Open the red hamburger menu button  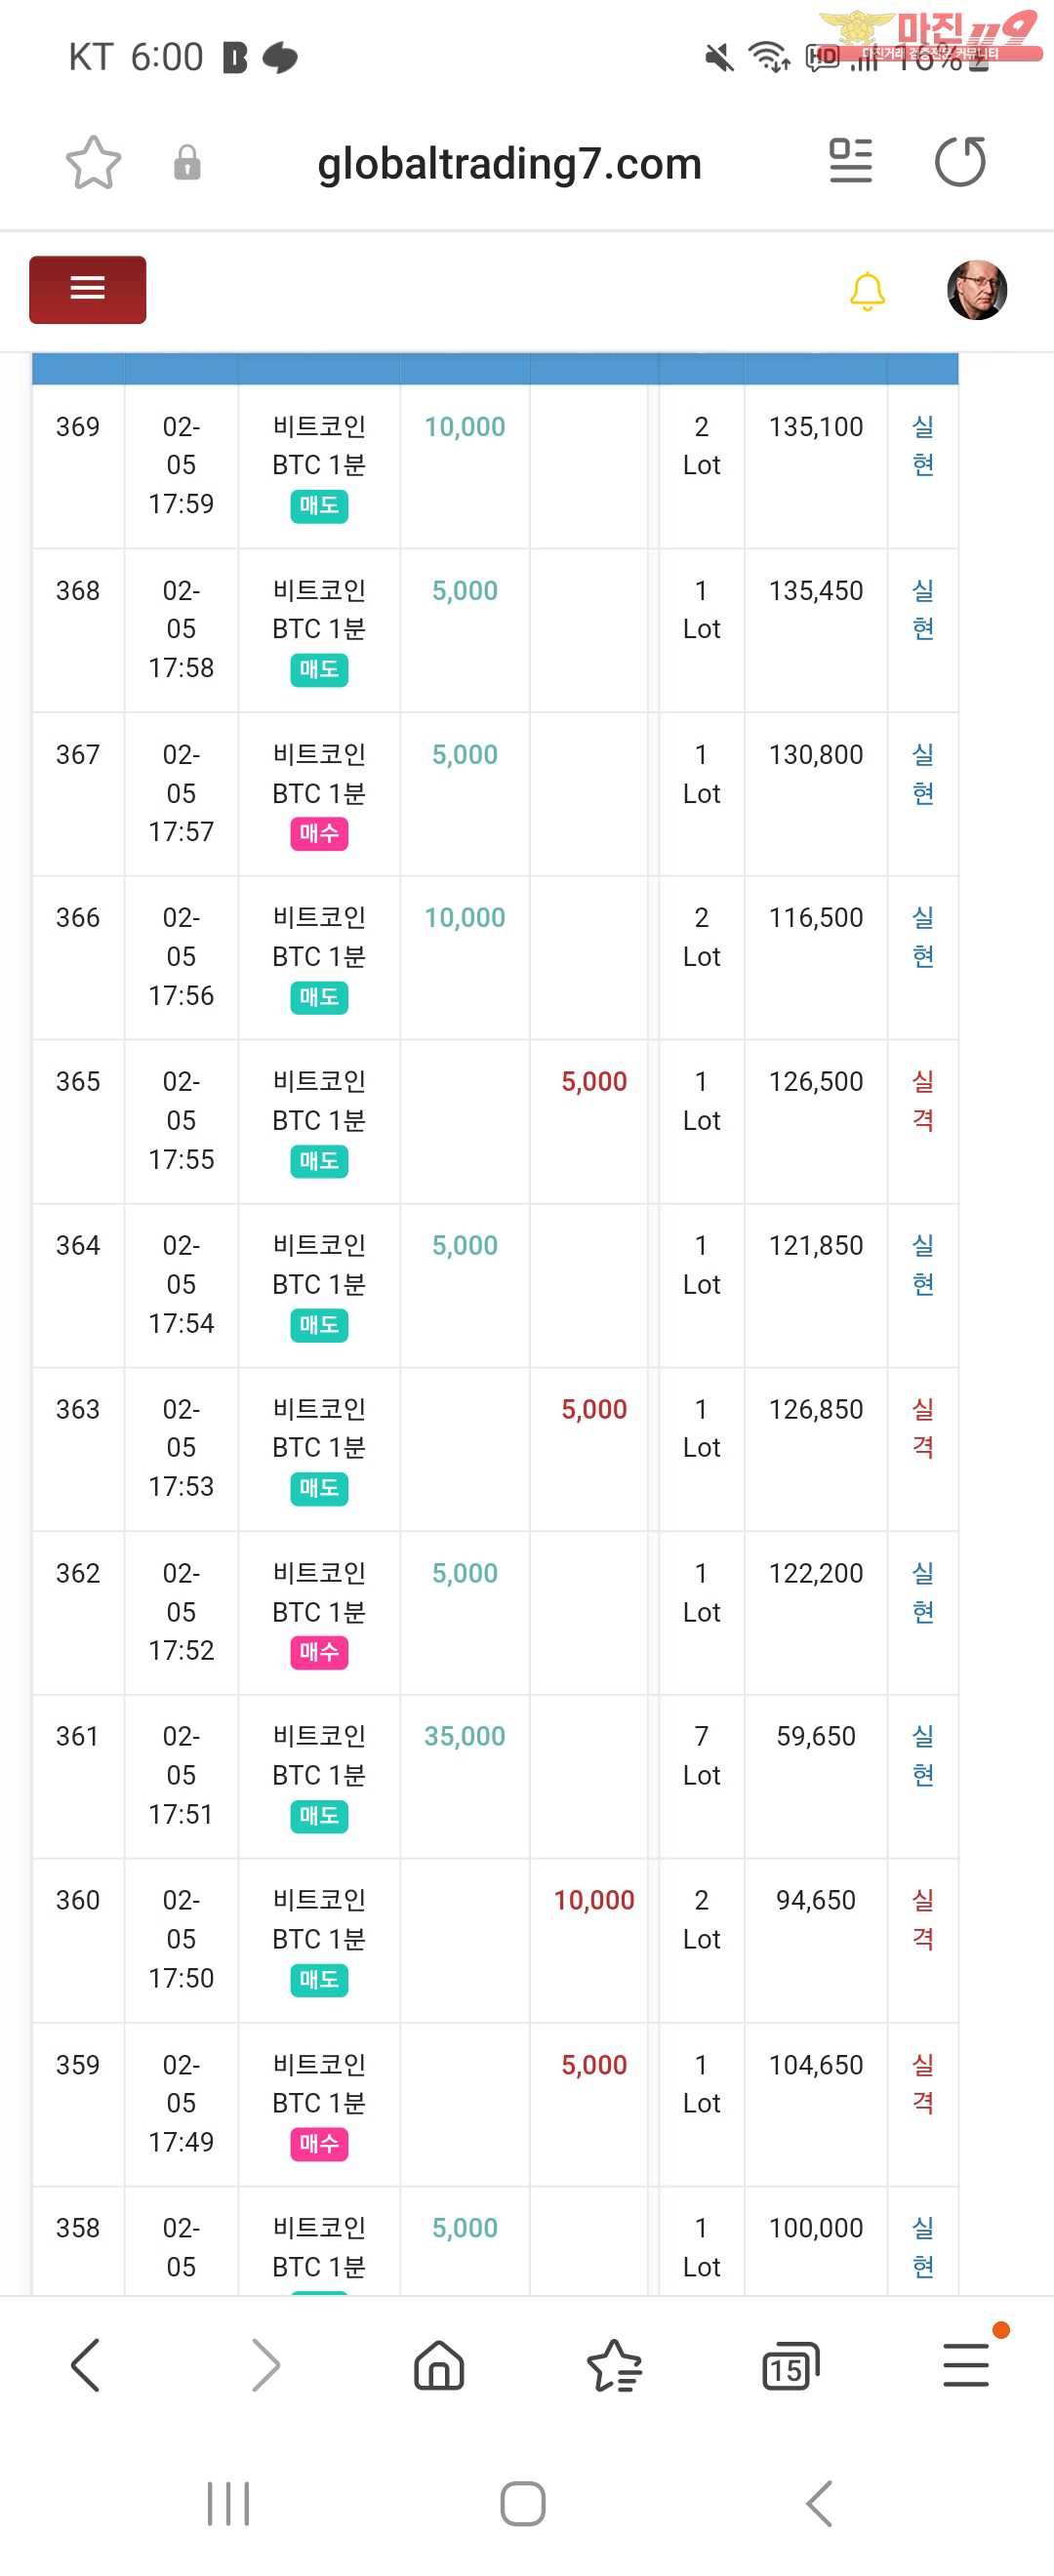point(87,289)
